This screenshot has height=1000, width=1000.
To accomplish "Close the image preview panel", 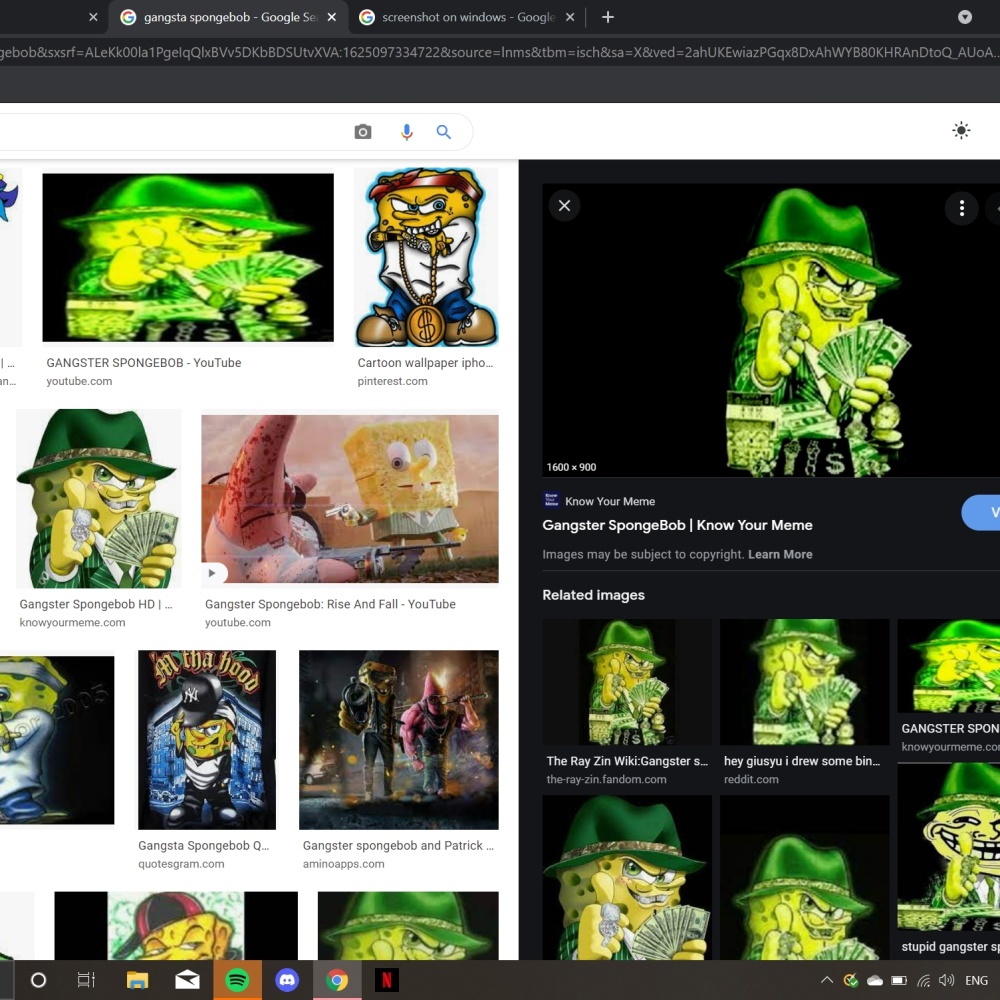I will pyautogui.click(x=564, y=205).
